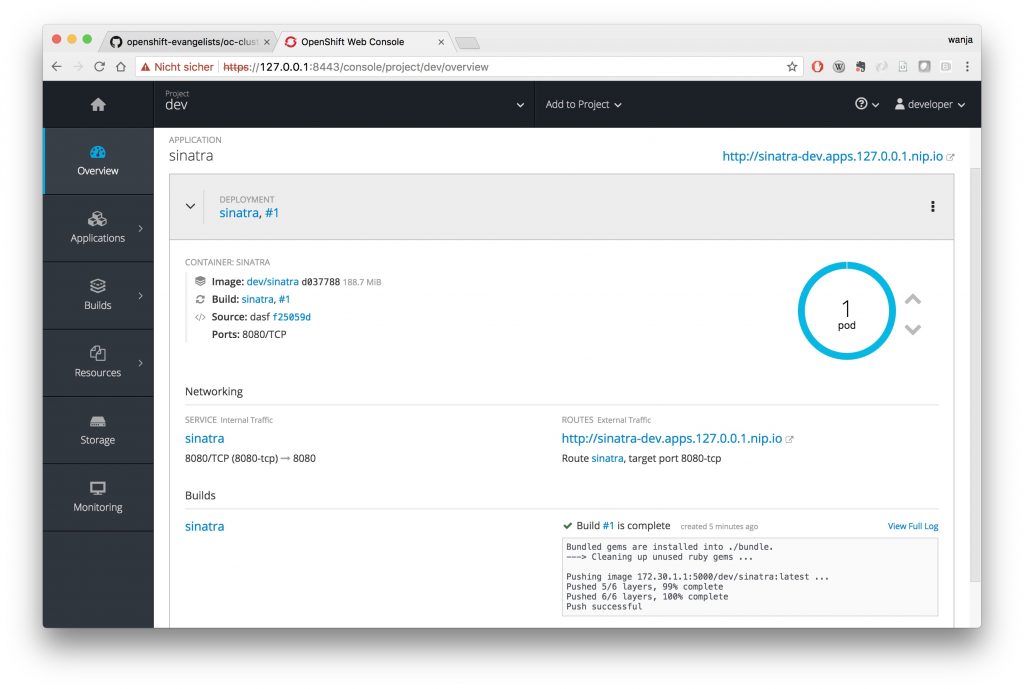Image resolution: width=1024 pixels, height=689 pixels.
Task: Open the Monitoring sidebar section
Action: point(98,497)
